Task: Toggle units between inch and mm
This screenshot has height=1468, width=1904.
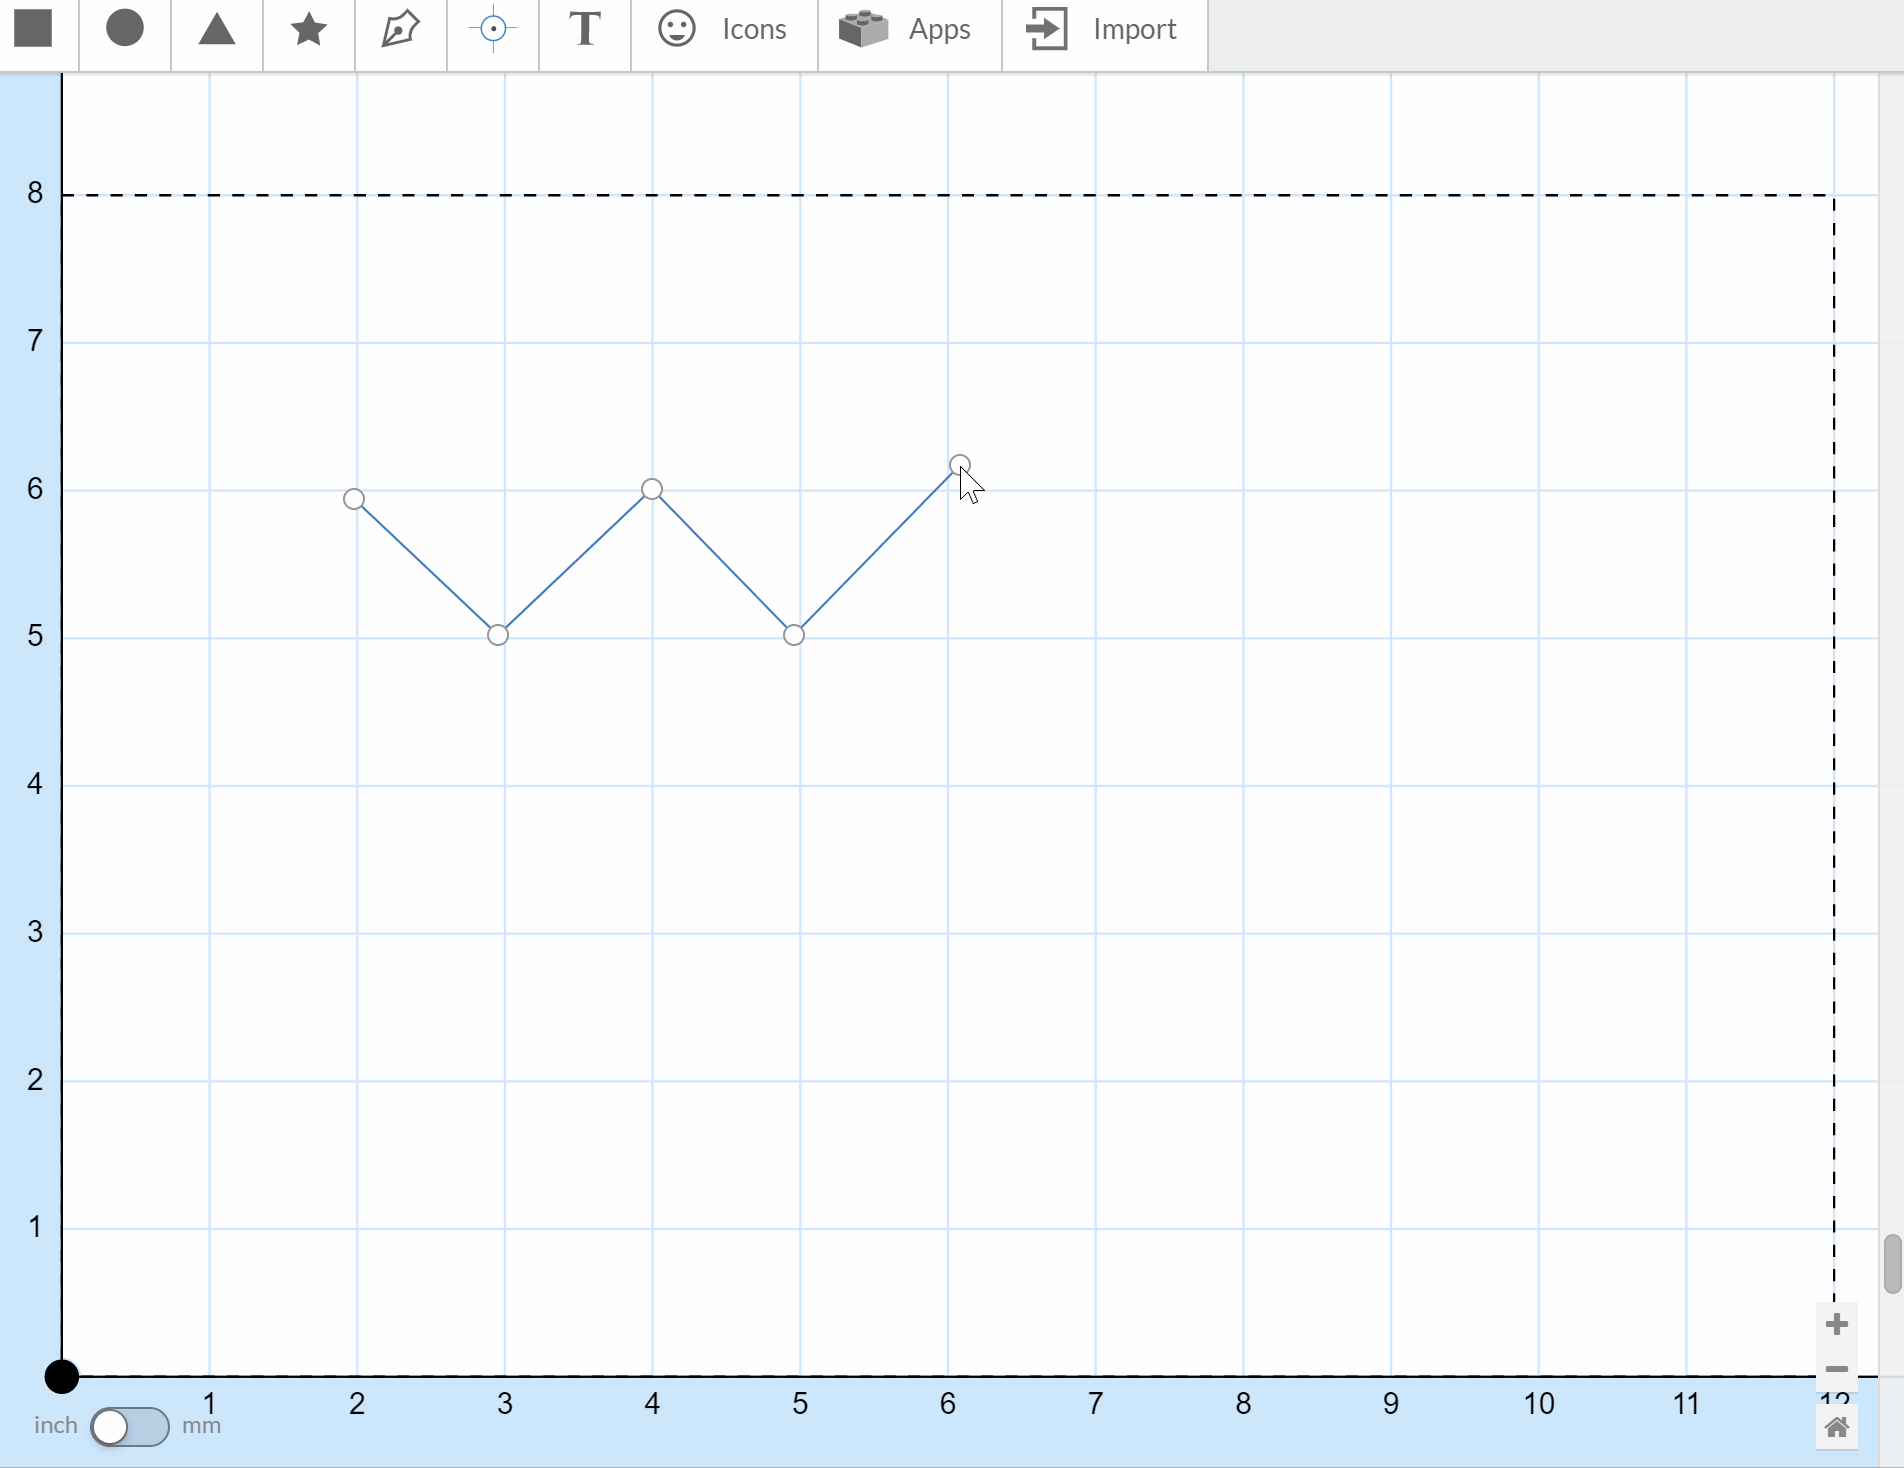Action: pyautogui.click(x=129, y=1427)
